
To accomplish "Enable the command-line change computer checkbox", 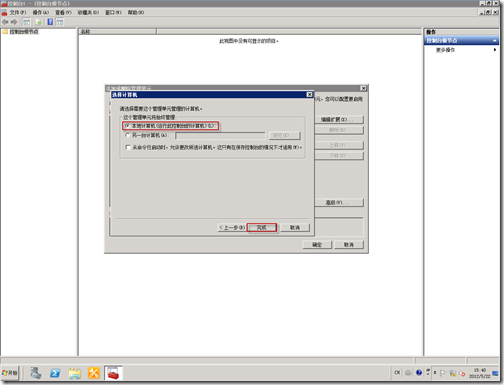I will pyautogui.click(x=128, y=147).
